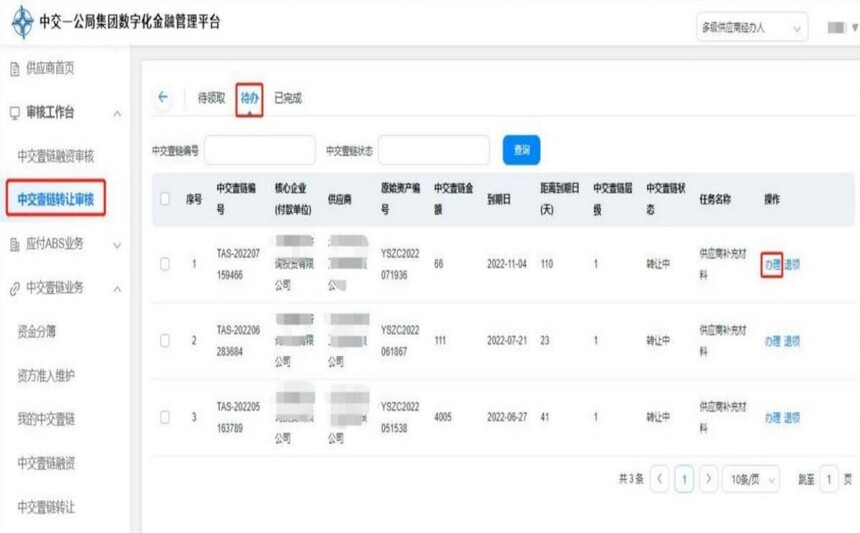The height and width of the screenshot is (533, 860).
Task: Check the row for TAS-202207159466
Action: [x=165, y=264]
